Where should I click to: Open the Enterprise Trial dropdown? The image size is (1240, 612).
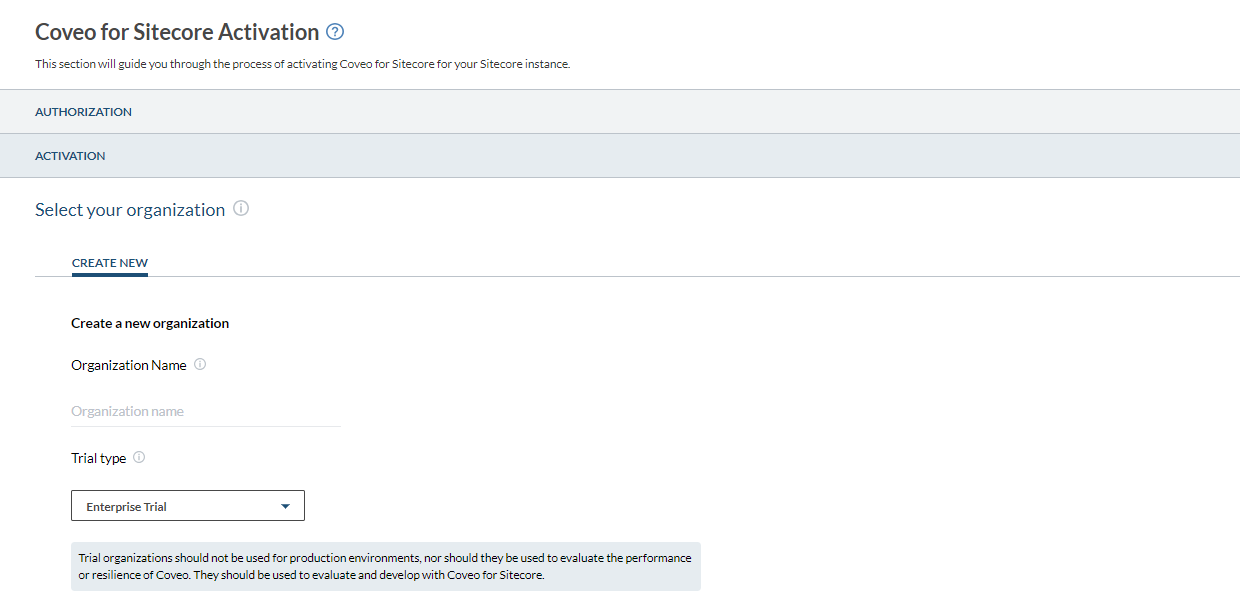coord(187,506)
